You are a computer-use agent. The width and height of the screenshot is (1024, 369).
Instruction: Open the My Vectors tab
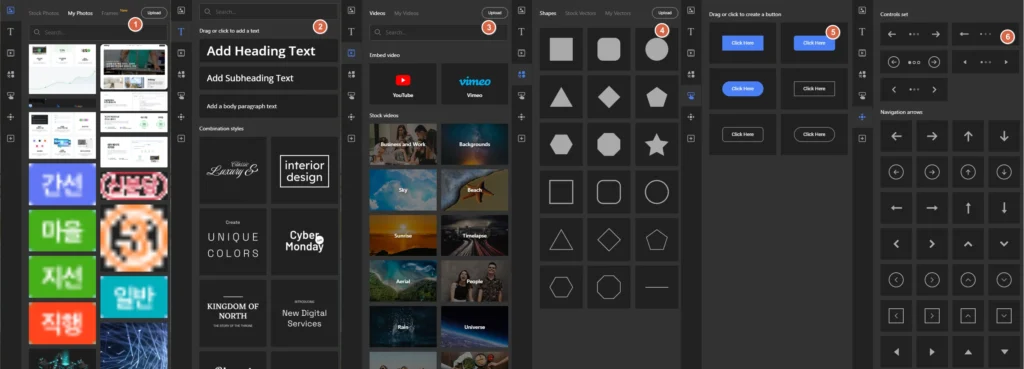point(618,13)
